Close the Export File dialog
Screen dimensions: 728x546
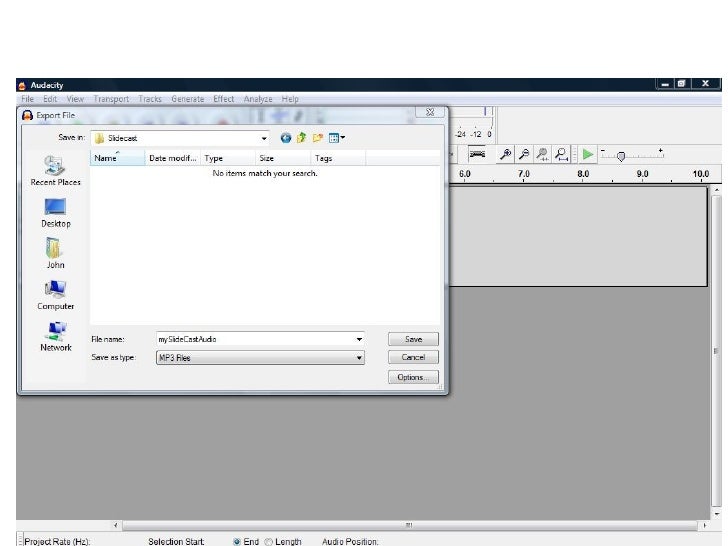click(430, 112)
